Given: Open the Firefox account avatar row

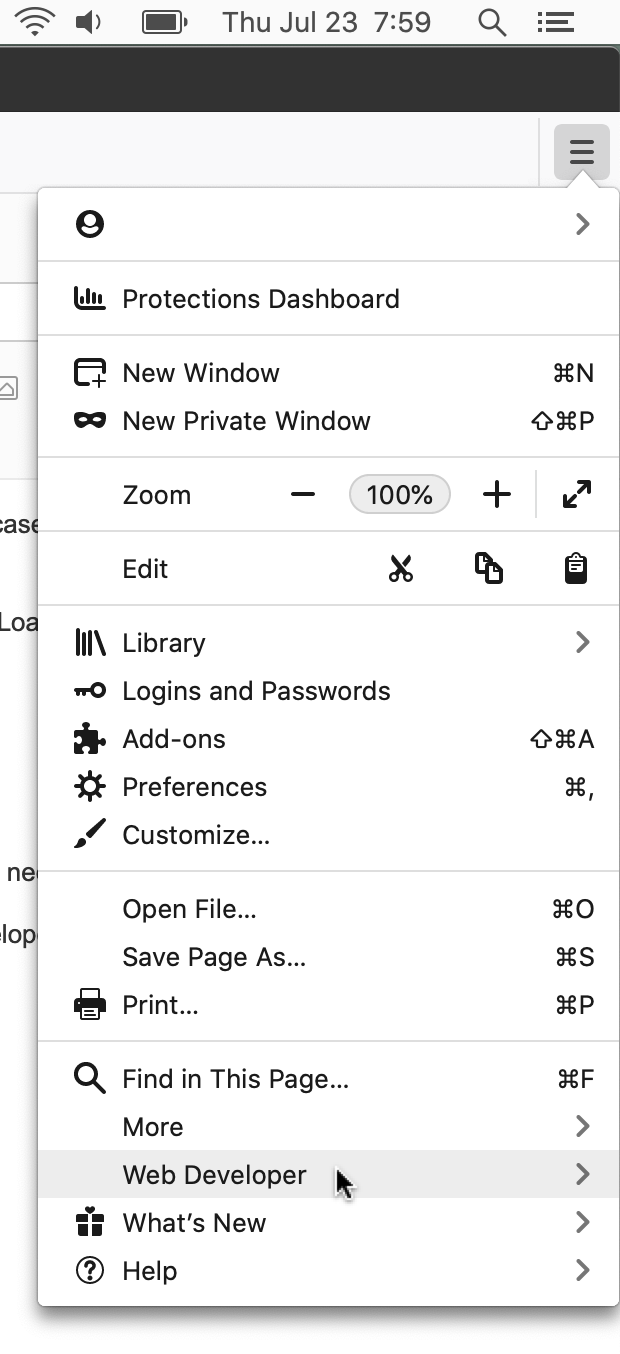Looking at the screenshot, I should 328,224.
